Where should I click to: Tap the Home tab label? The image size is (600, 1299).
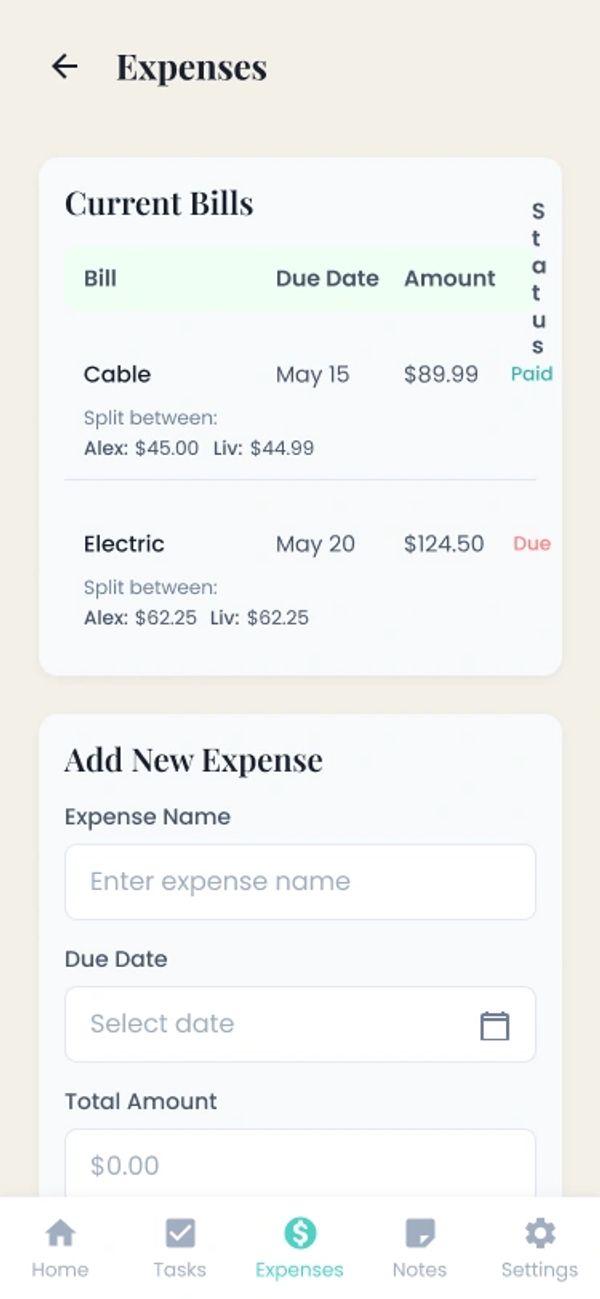pos(60,1270)
